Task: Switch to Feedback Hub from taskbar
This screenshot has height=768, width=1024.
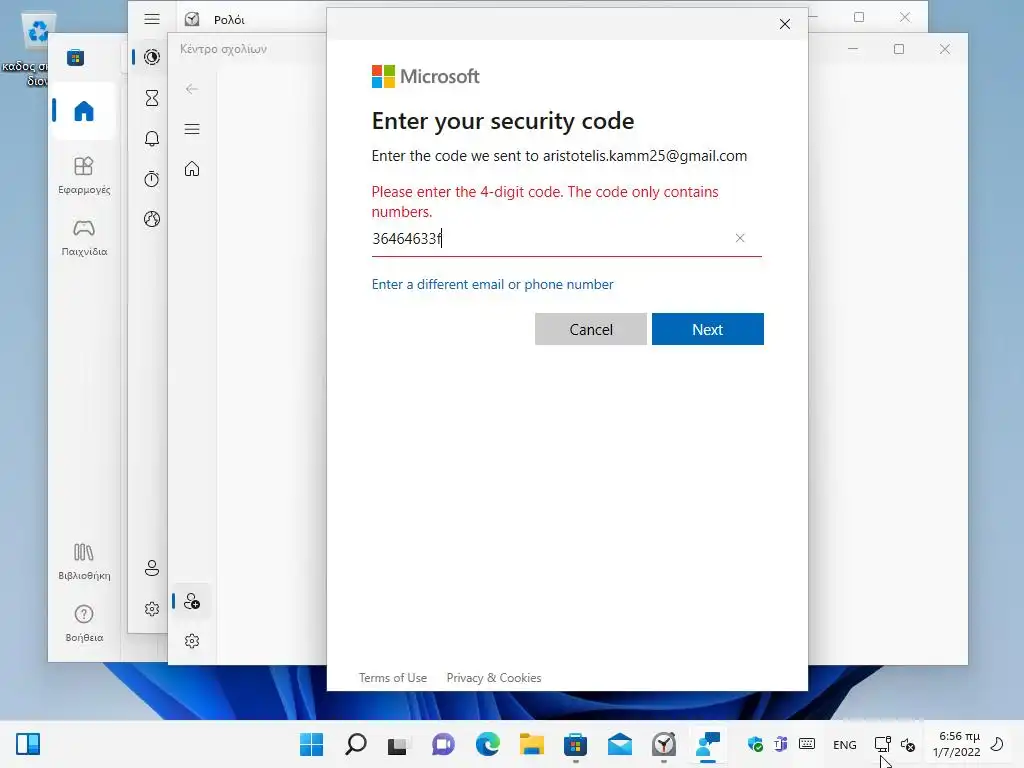Action: pyautogui.click(x=708, y=744)
